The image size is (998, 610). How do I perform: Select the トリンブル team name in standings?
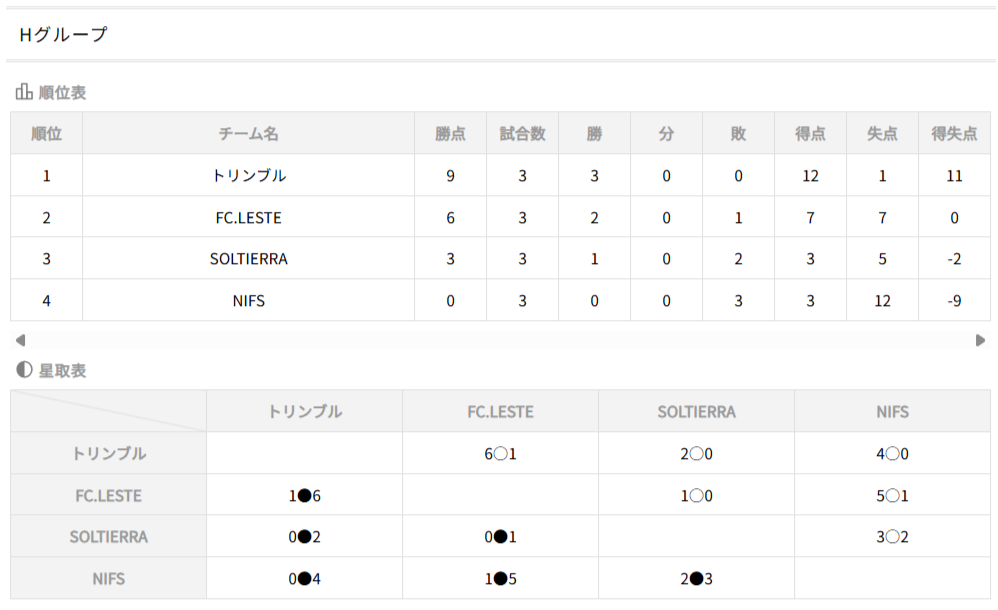tap(248, 176)
